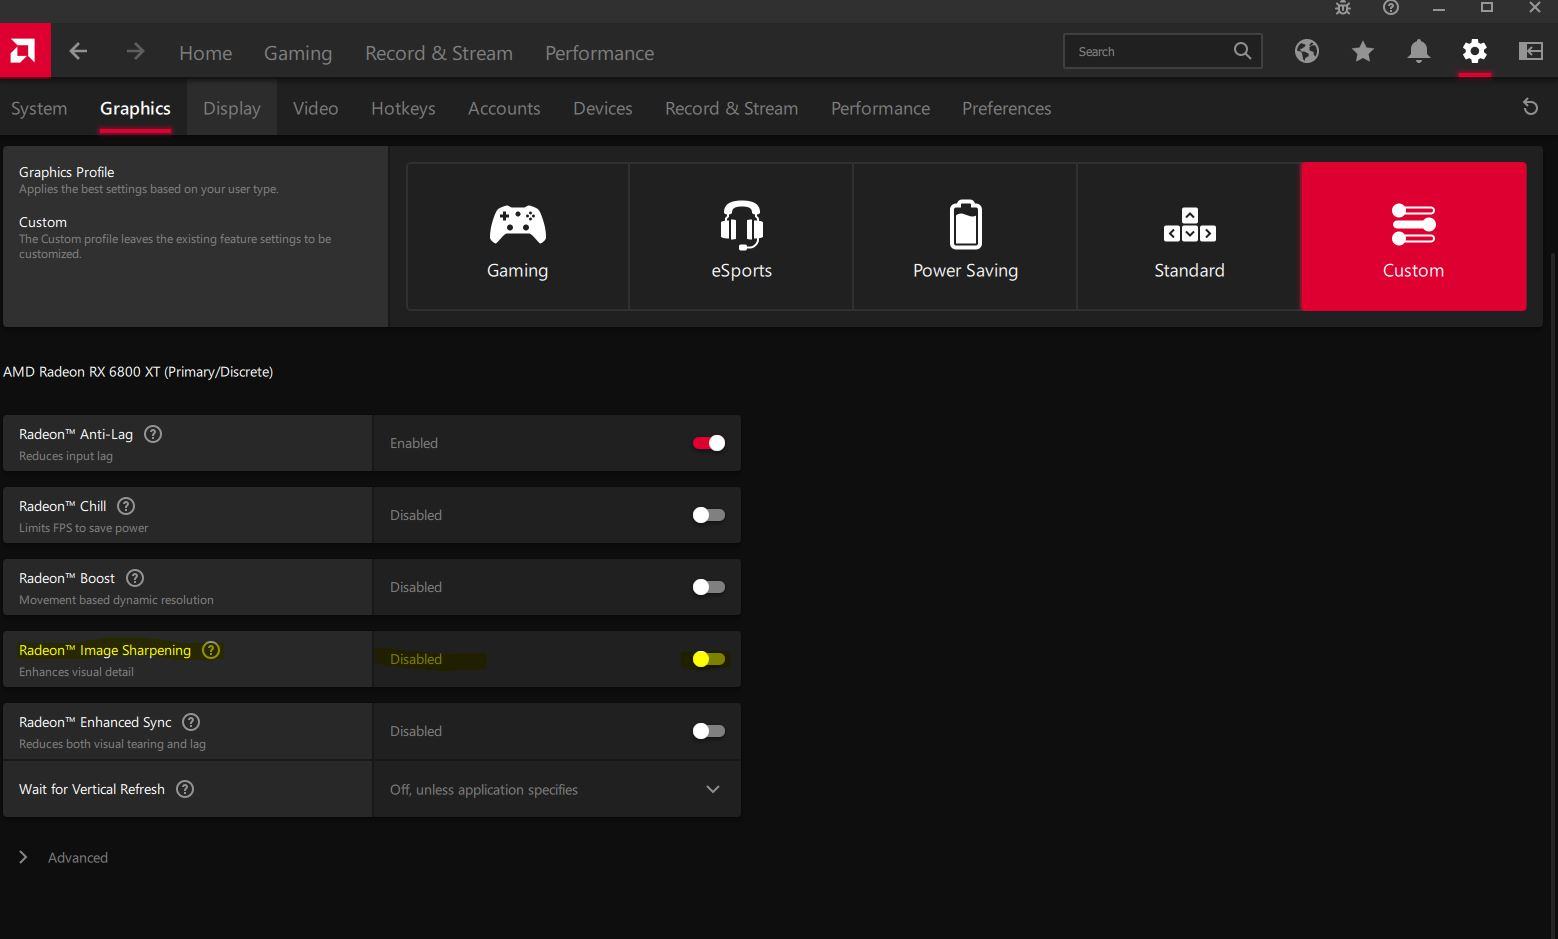The height and width of the screenshot is (939, 1558).
Task: Go forward with the right arrow
Action: [135, 51]
